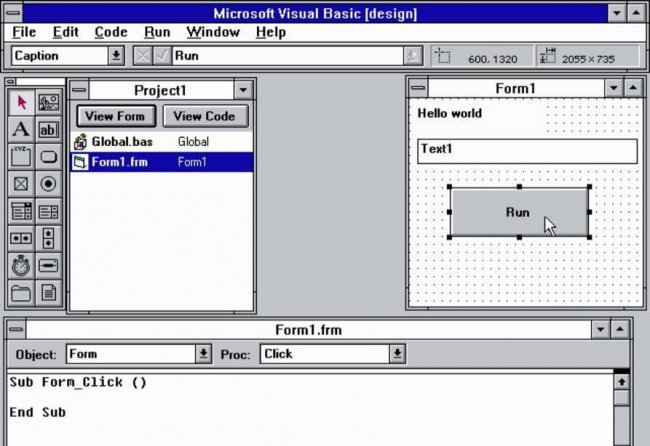Select the Global.bas row in Project1
This screenshot has width=650, height=446.
pyautogui.click(x=162, y=142)
